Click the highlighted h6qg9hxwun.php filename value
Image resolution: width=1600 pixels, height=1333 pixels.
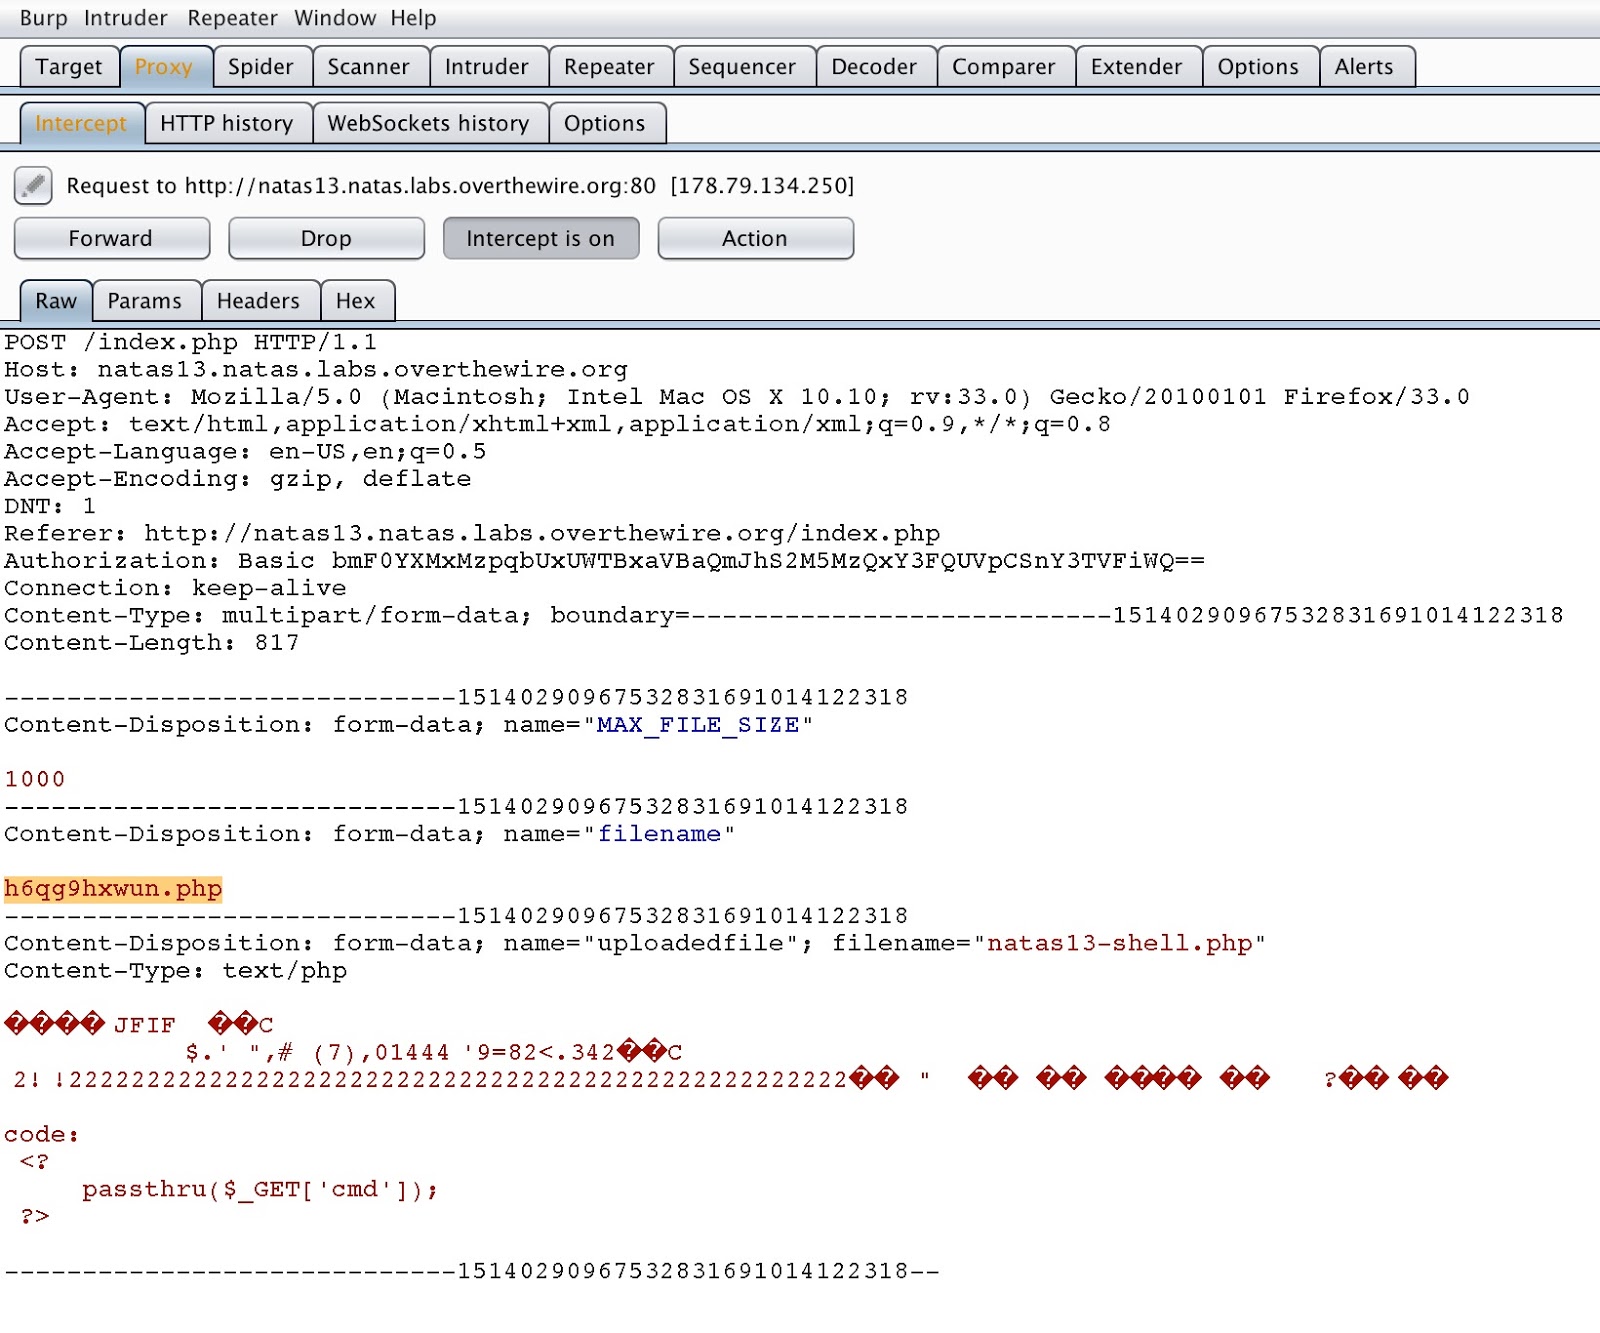click(113, 888)
